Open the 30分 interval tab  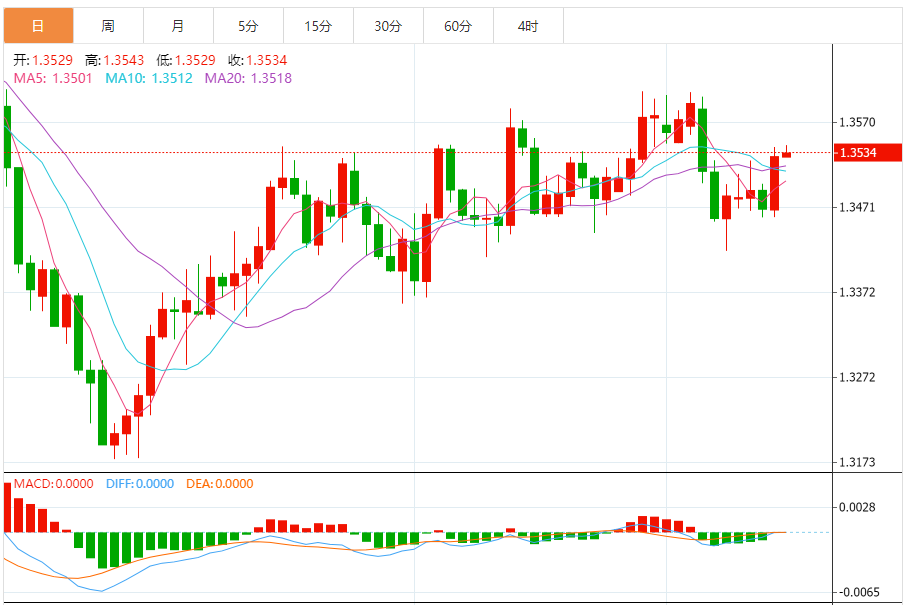click(x=388, y=26)
